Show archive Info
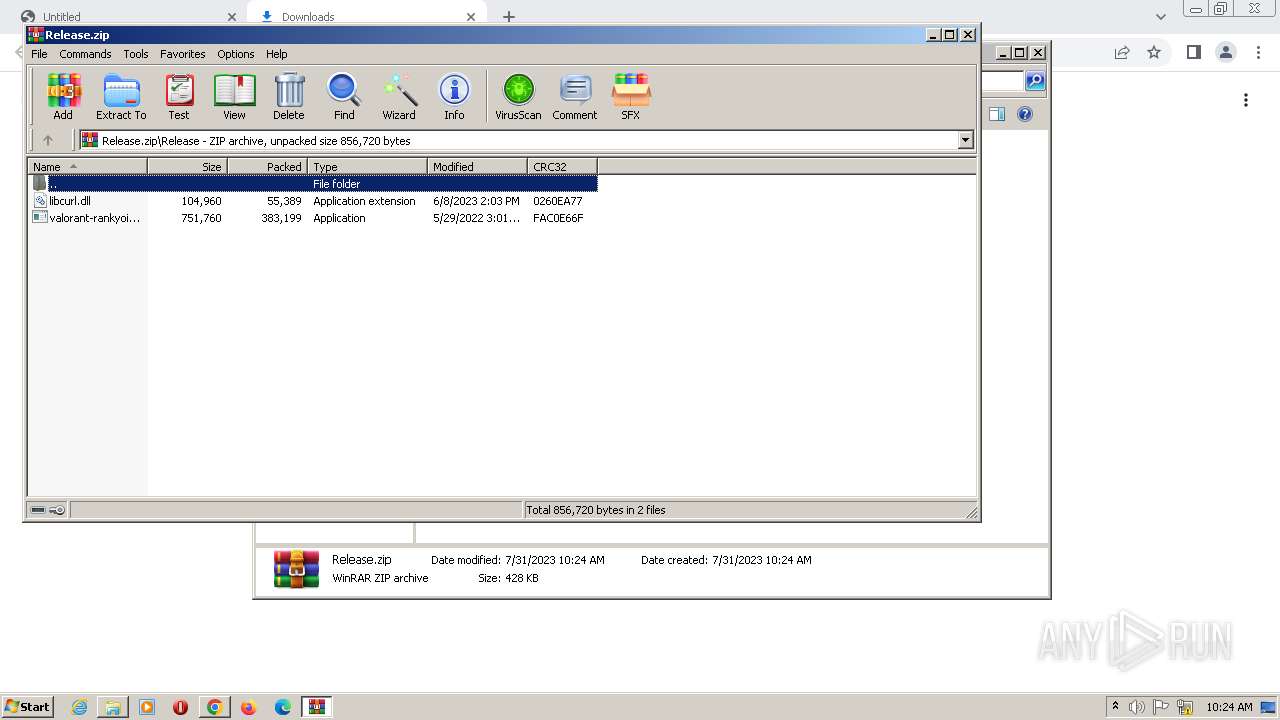This screenshot has height=720, width=1280. pos(454,96)
